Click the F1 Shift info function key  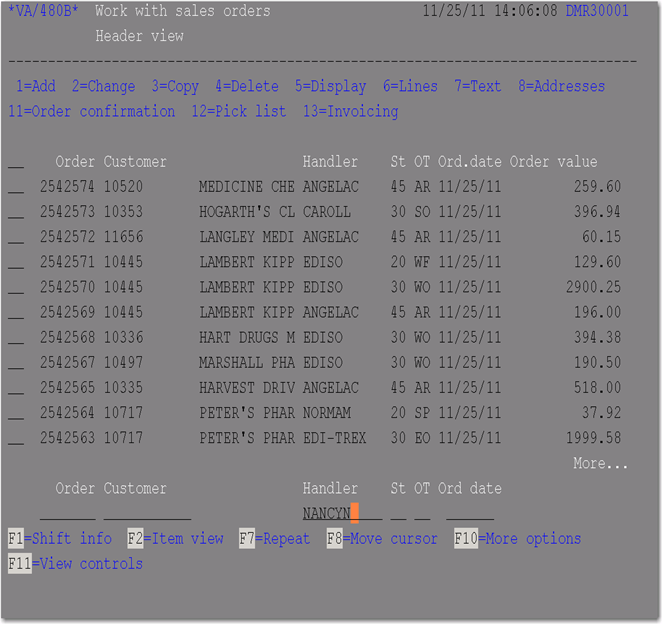tap(60, 539)
